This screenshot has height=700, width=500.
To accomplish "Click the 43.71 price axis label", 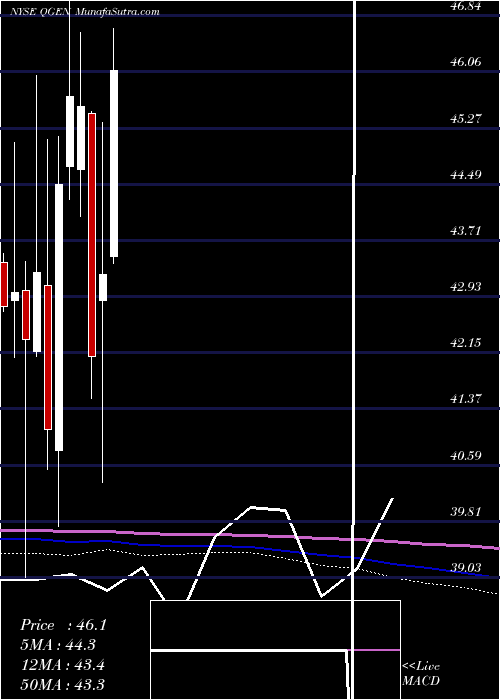I will pos(467,231).
